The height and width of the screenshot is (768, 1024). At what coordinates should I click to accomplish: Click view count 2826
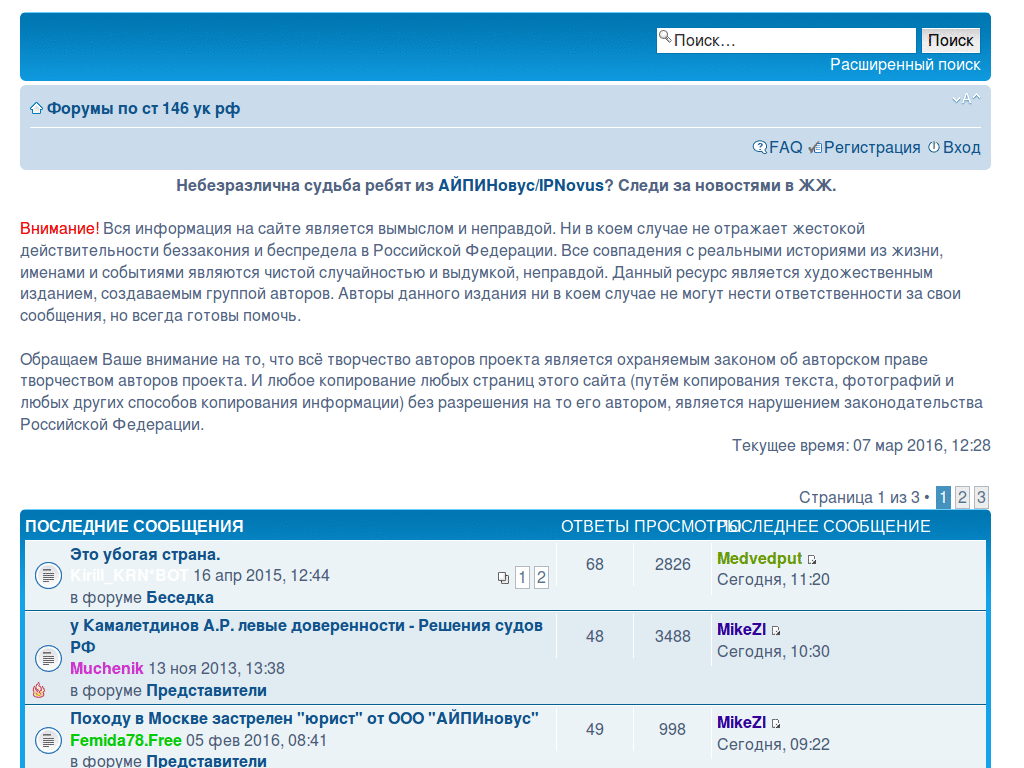click(x=673, y=564)
